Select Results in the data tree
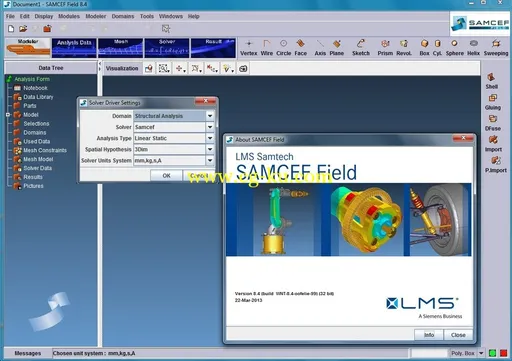This screenshot has width=512, height=361. click(x=33, y=177)
